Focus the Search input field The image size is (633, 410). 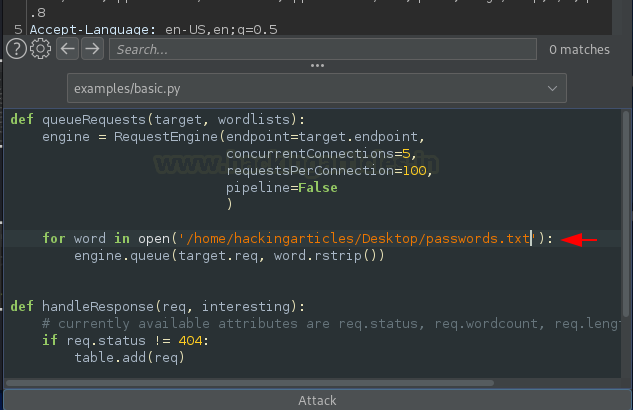click(323, 49)
